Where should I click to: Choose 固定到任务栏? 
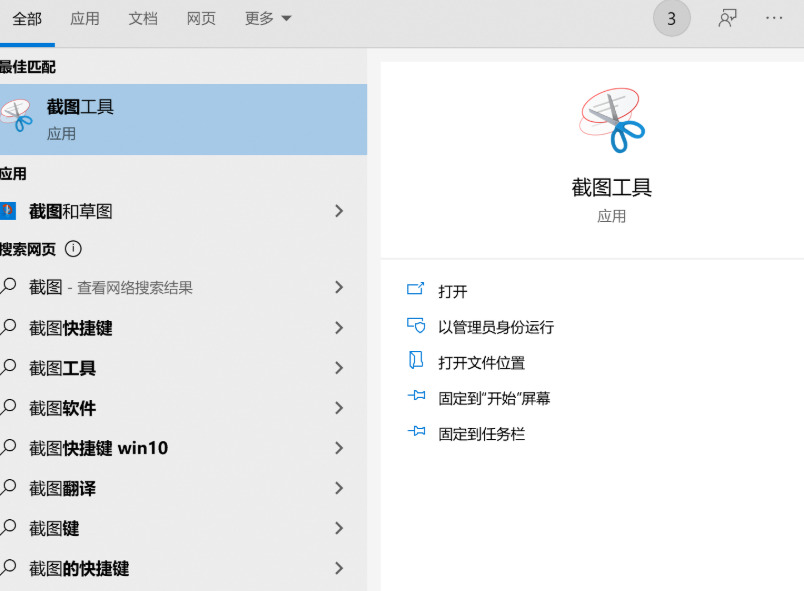(x=481, y=434)
